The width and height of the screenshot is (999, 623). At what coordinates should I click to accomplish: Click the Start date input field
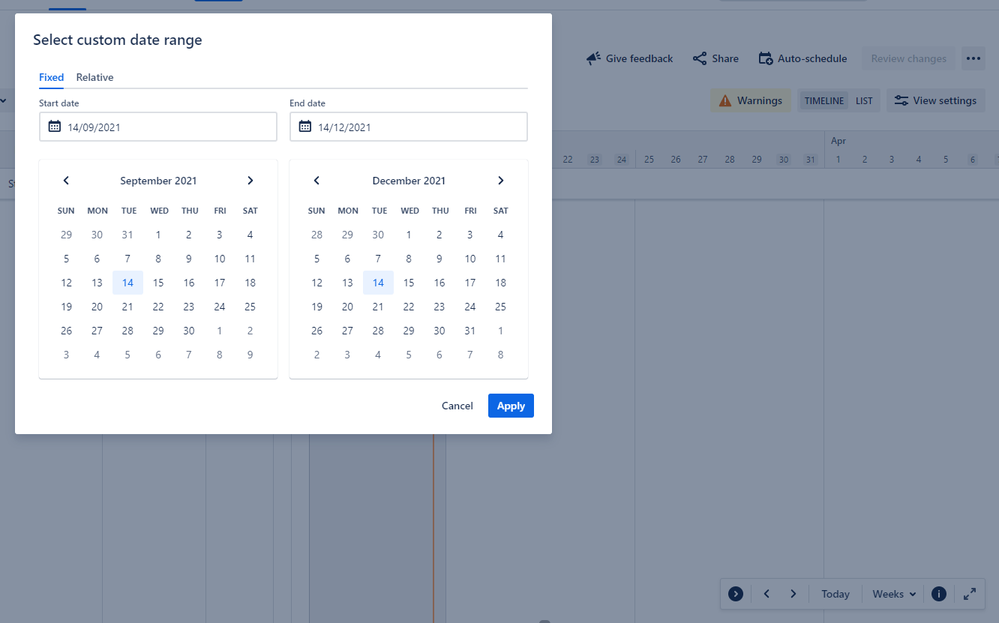158,127
